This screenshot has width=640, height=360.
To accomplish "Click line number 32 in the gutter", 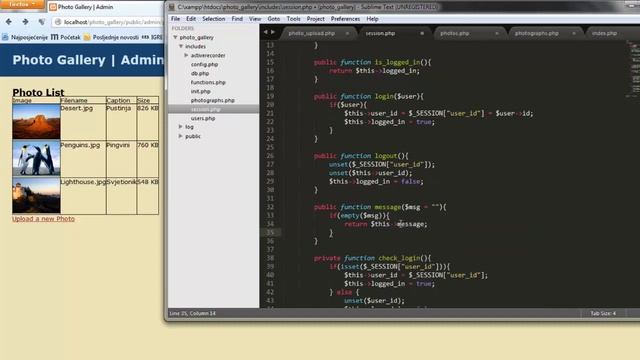I will 270,207.
